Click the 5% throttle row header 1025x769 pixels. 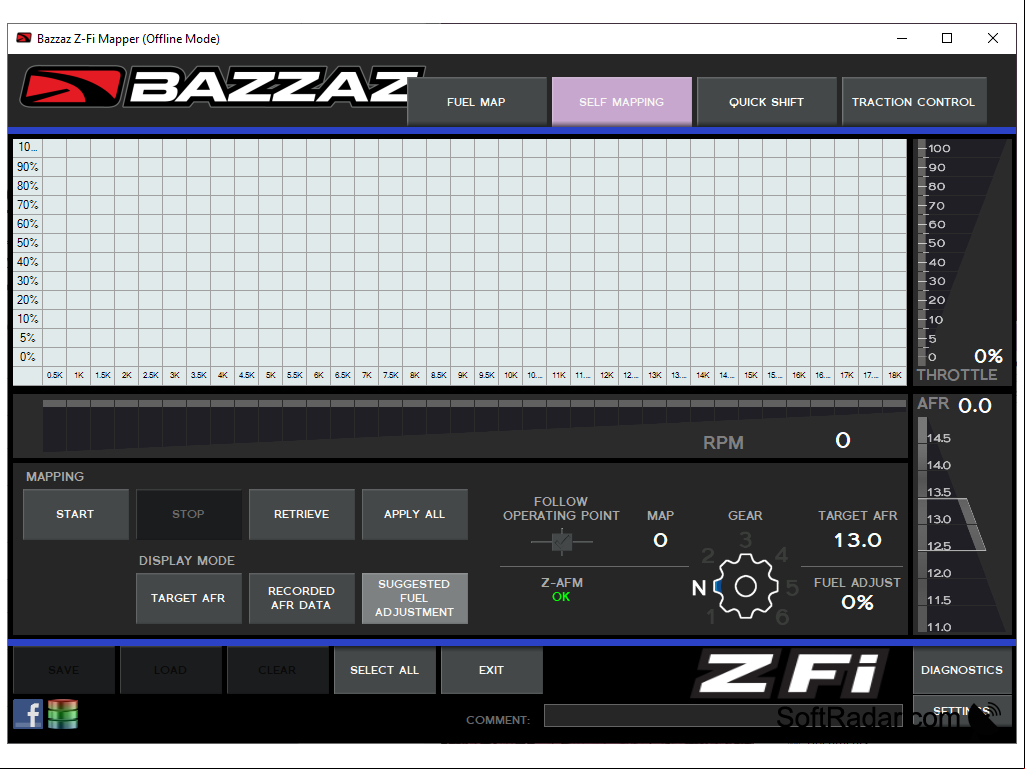tap(27, 337)
